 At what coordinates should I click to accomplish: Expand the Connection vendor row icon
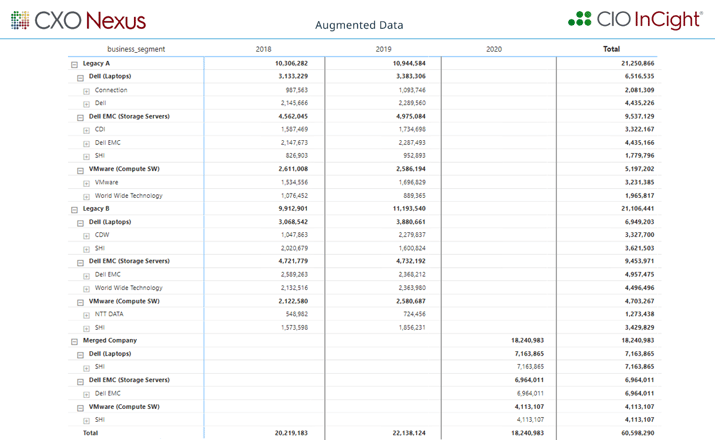[87, 91]
